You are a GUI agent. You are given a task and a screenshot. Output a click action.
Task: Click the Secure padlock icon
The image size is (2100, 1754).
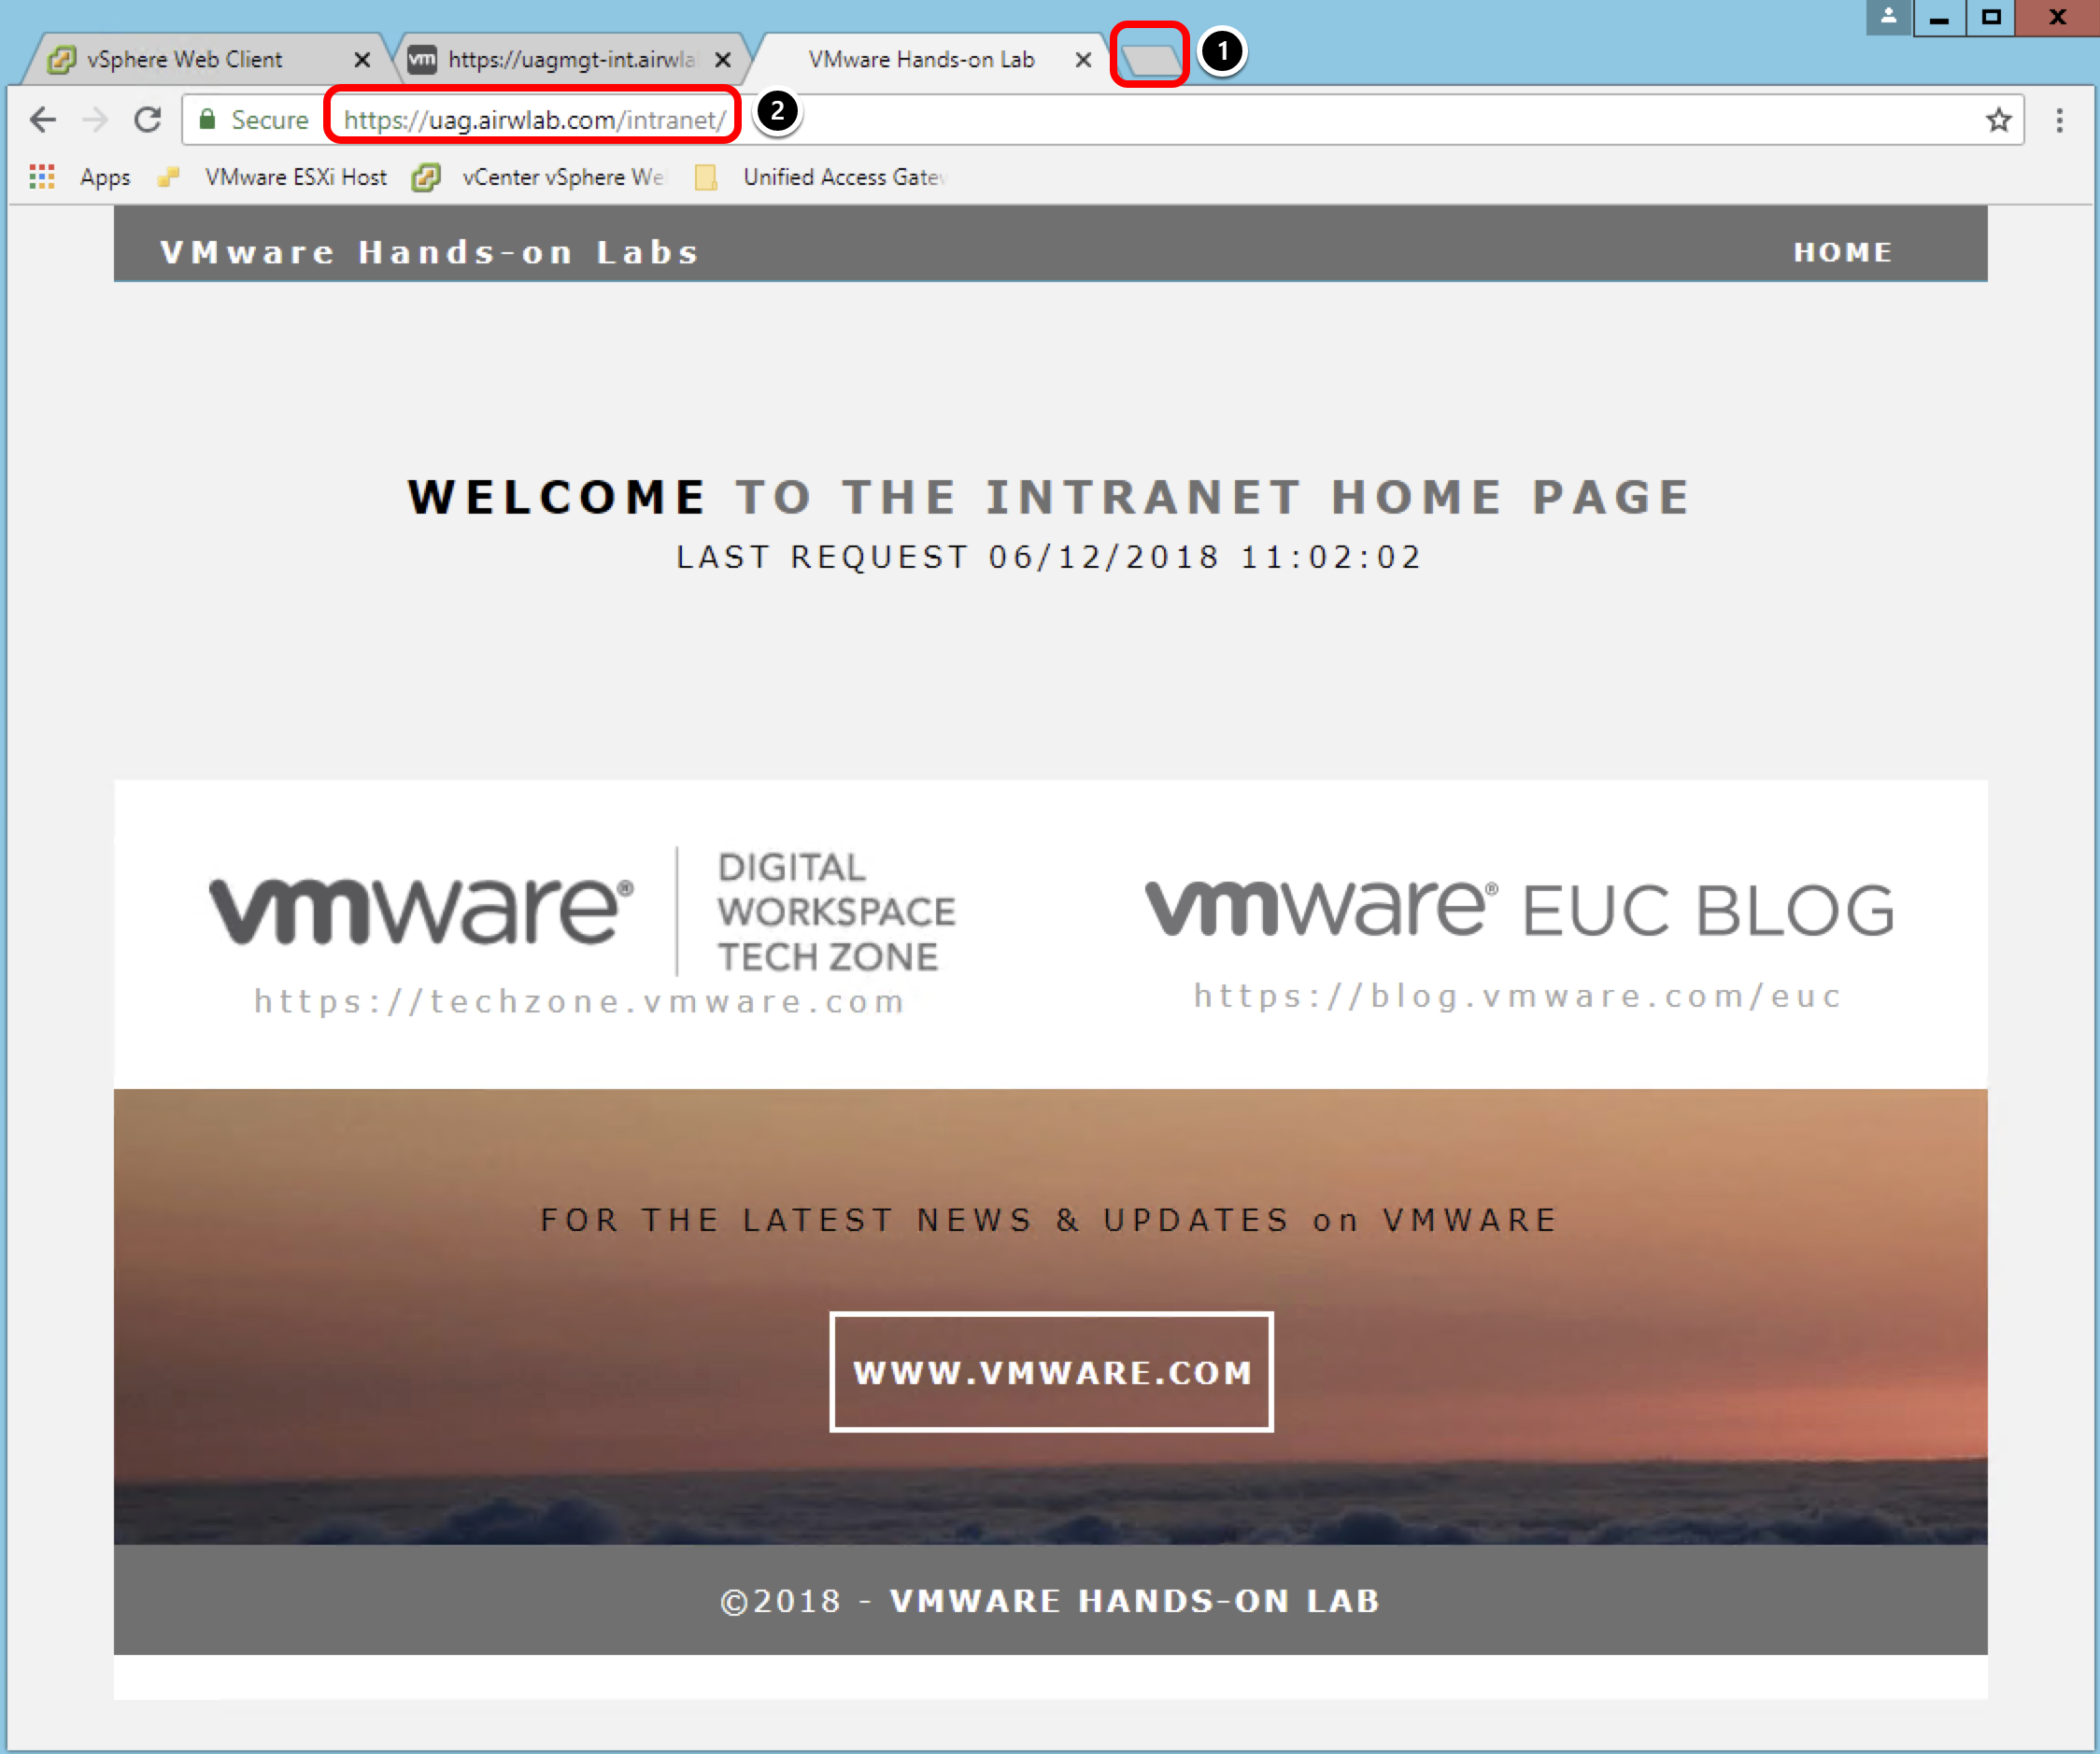(208, 119)
